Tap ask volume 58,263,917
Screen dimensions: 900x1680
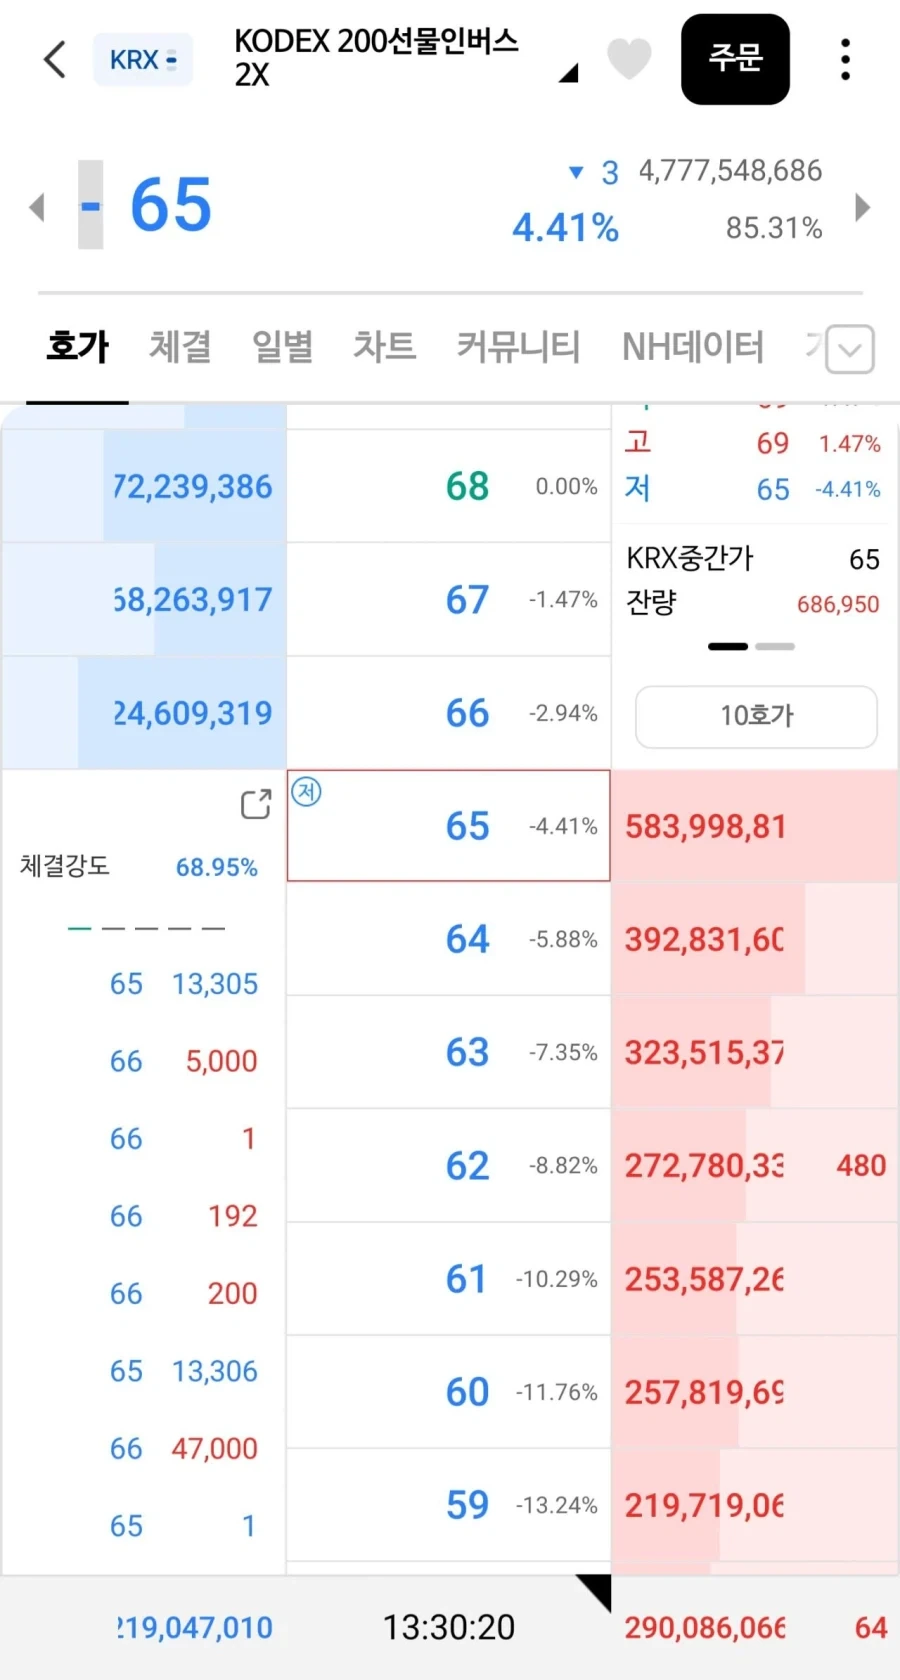(192, 599)
